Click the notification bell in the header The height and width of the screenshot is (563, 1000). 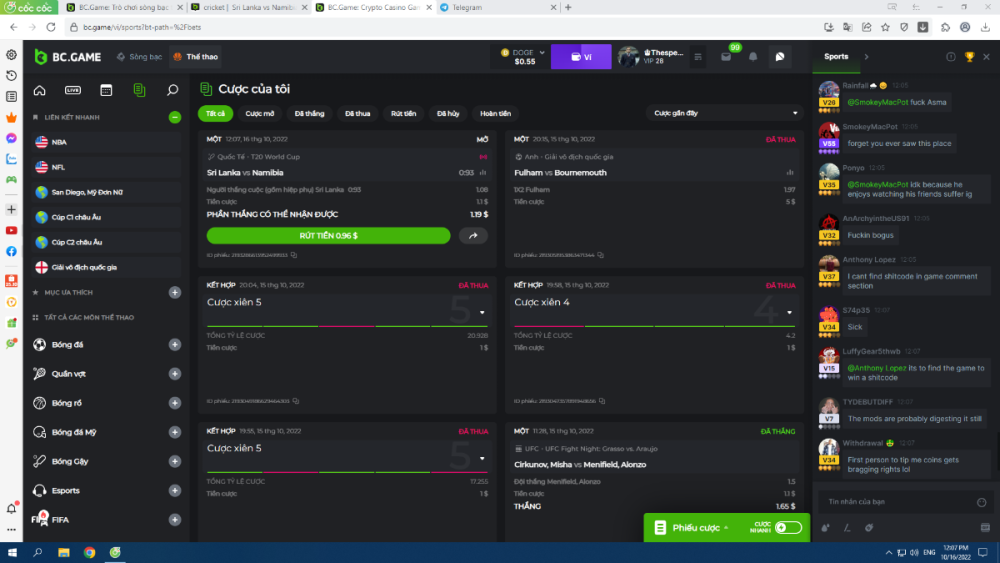coord(753,57)
